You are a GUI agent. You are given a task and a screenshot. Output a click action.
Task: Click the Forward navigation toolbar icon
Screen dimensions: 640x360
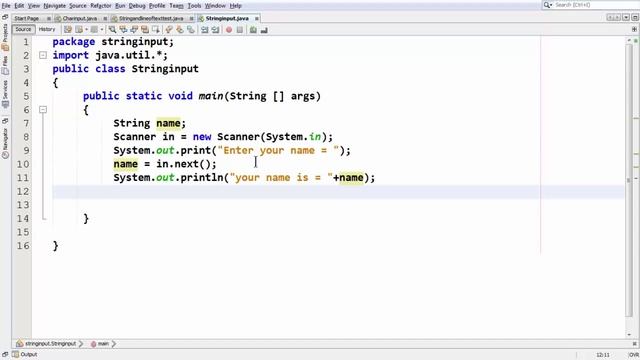[94, 30]
